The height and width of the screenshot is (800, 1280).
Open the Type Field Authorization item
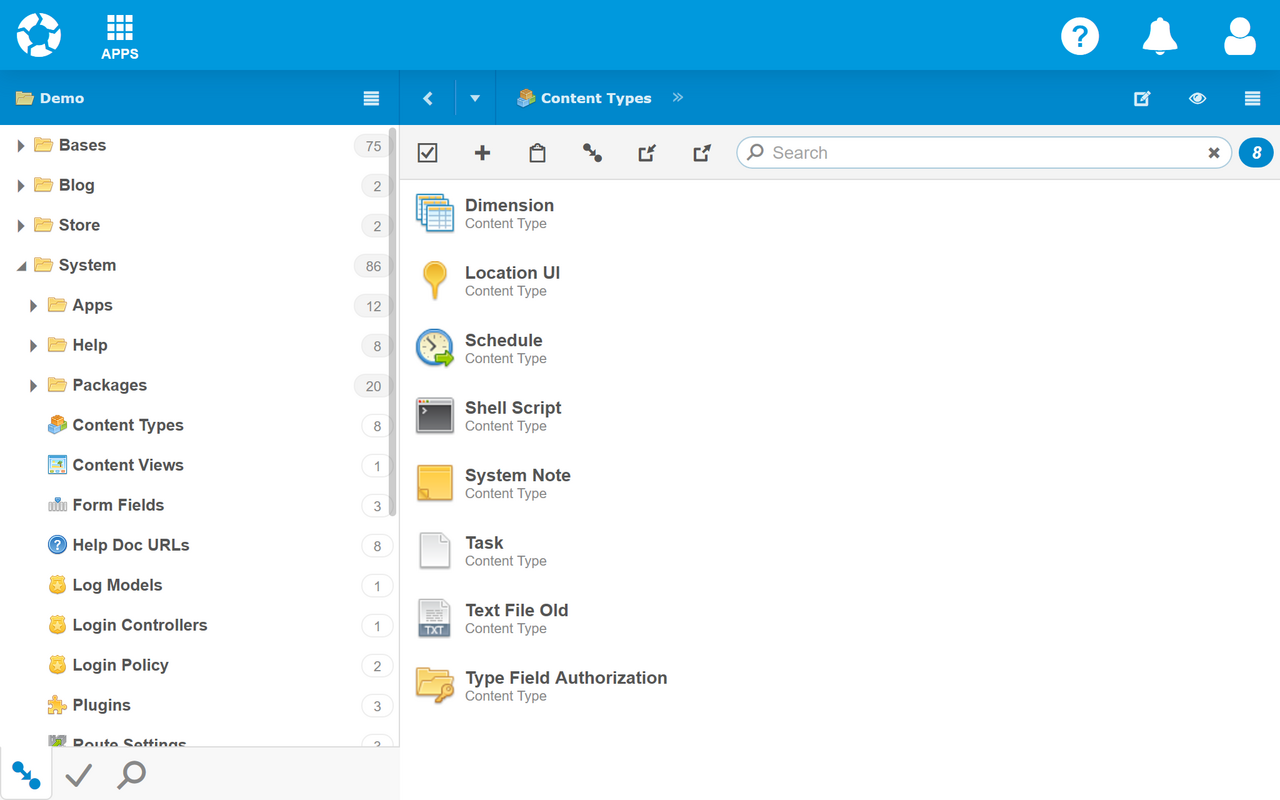[565, 678]
